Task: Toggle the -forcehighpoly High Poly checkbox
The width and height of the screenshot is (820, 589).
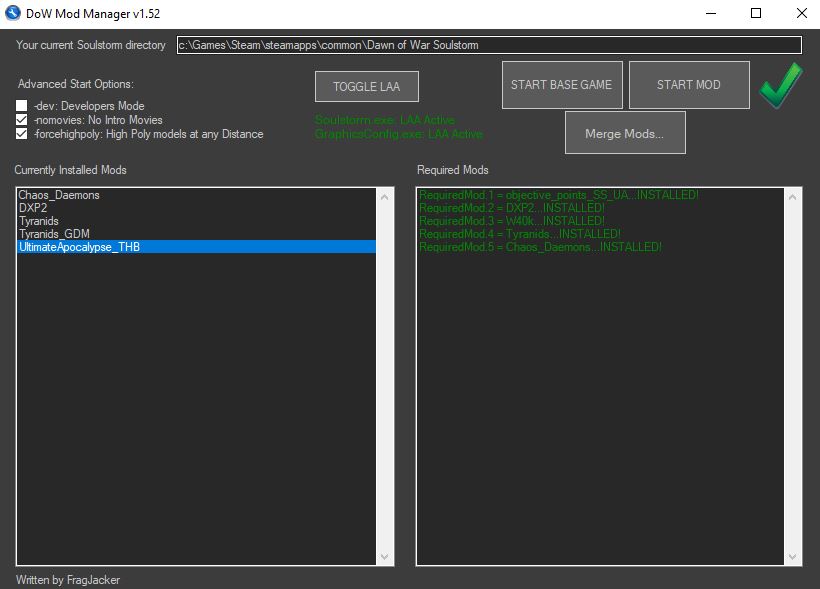Action: click(22, 134)
